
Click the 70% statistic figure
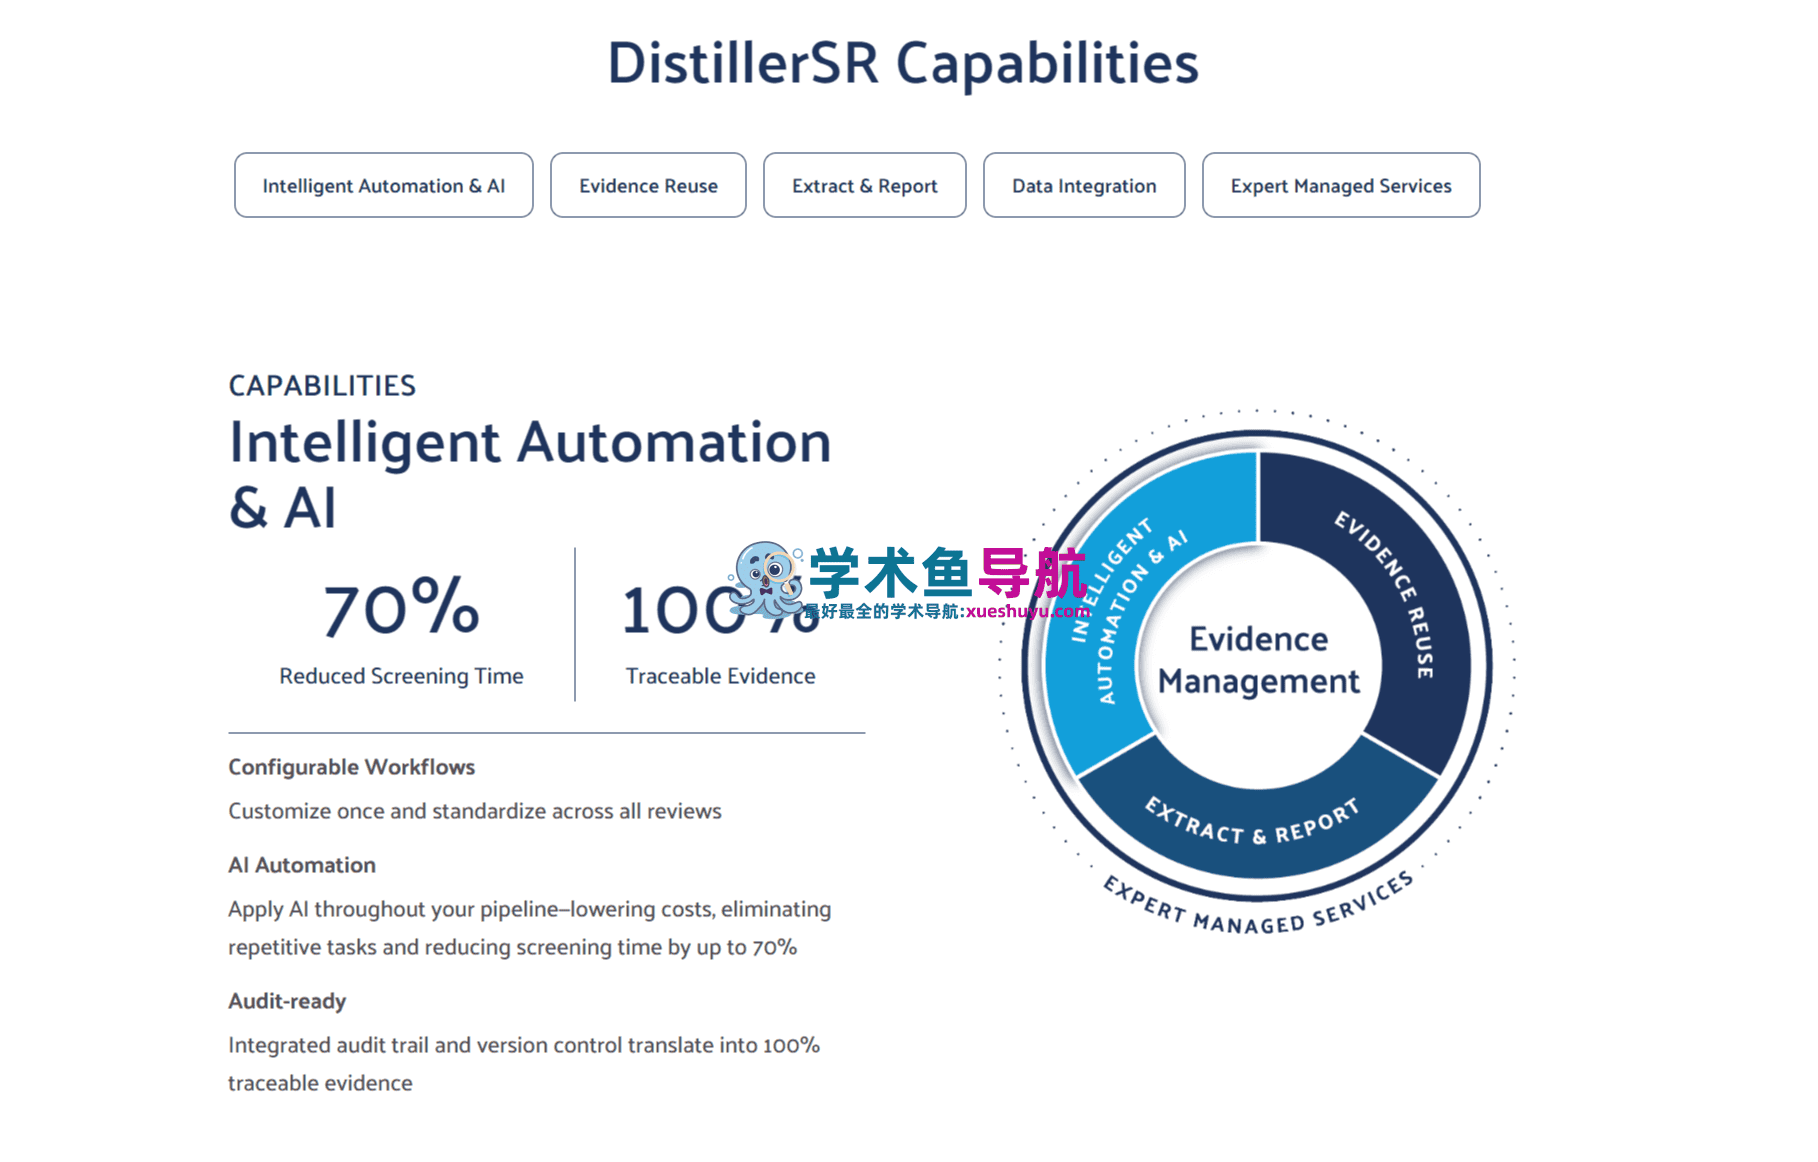click(x=401, y=607)
